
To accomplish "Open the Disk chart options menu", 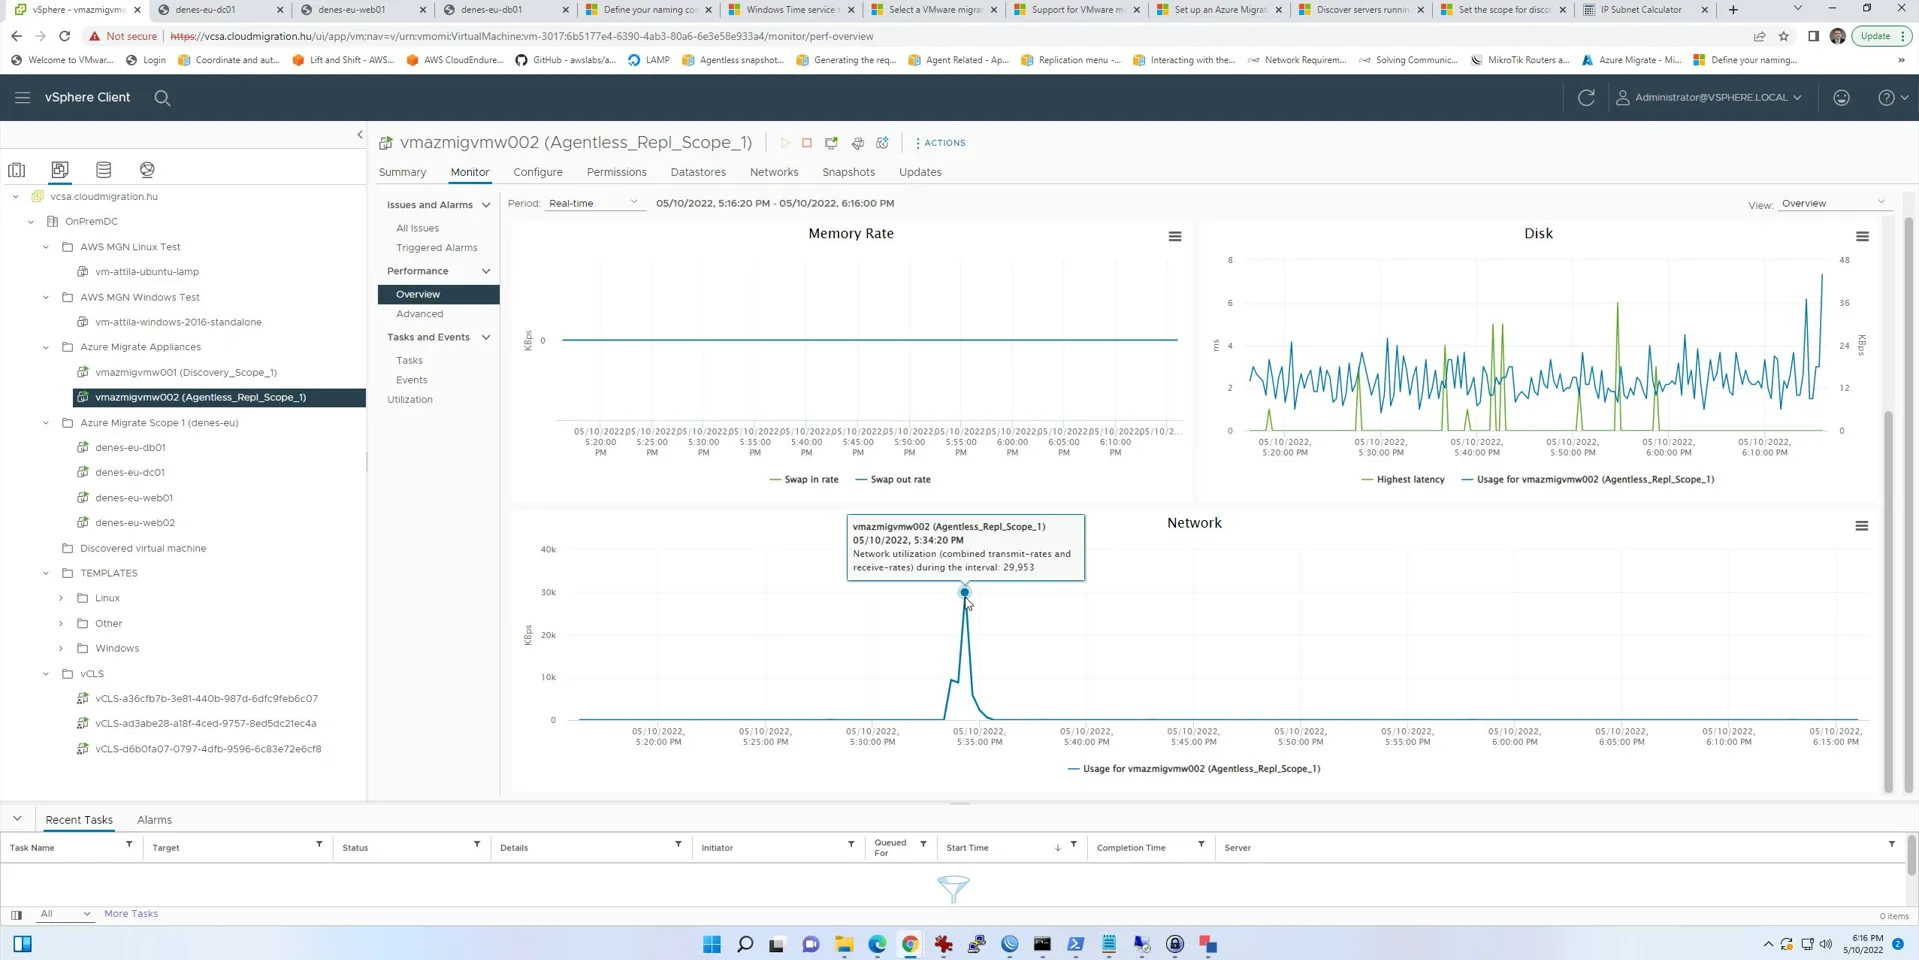I will point(1862,237).
